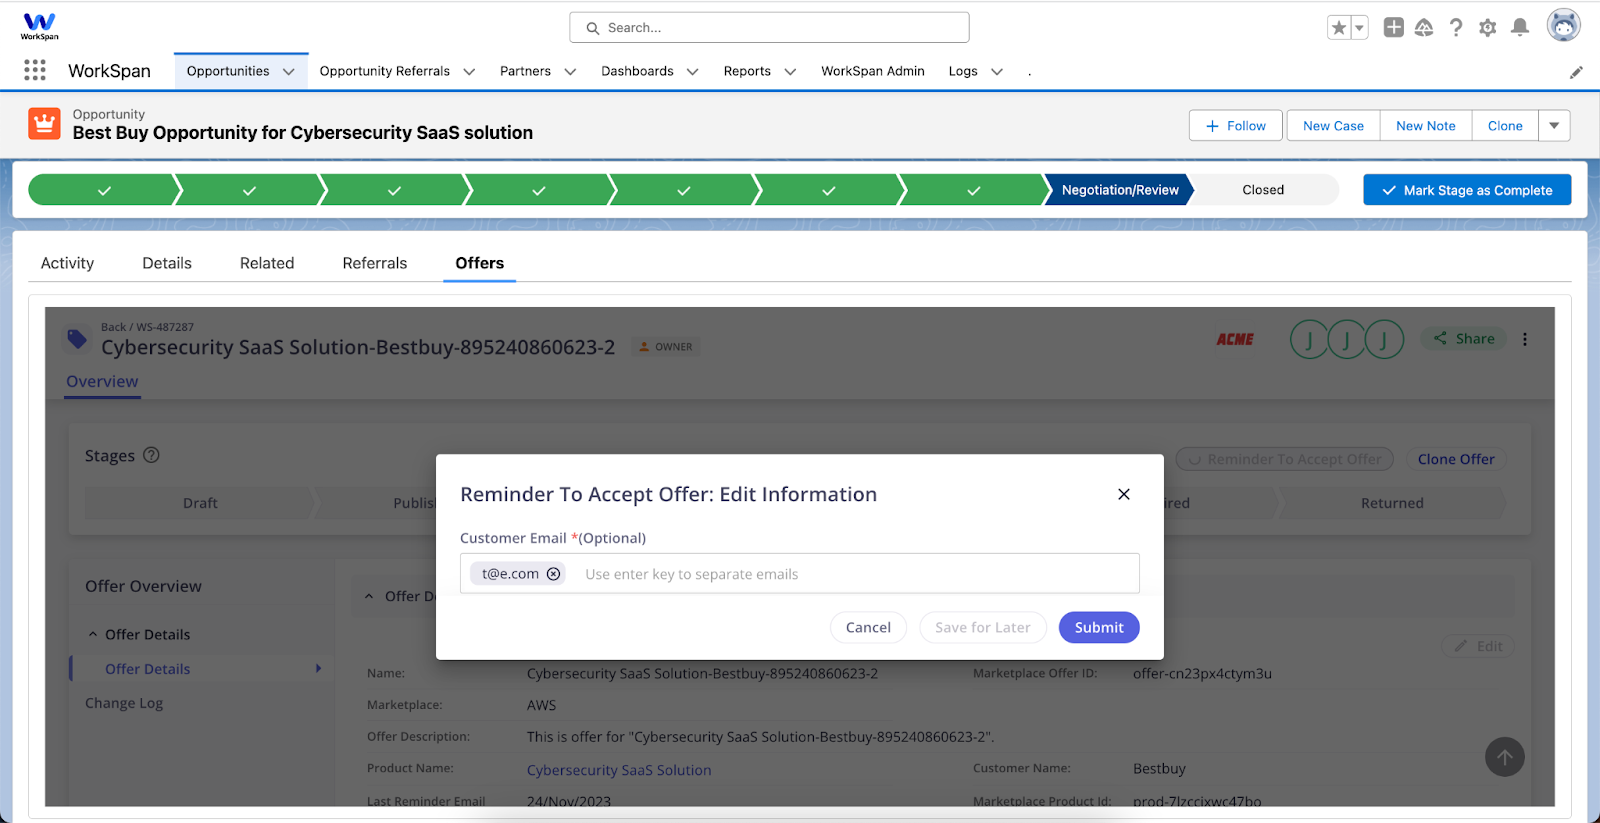The width and height of the screenshot is (1600, 823).
Task: Open the WorkSpan Admin nav item
Action: (x=873, y=71)
